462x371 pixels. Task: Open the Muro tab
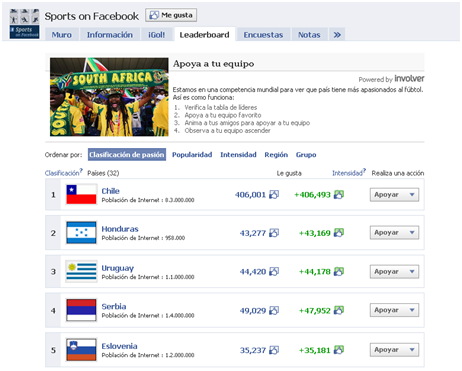point(62,35)
